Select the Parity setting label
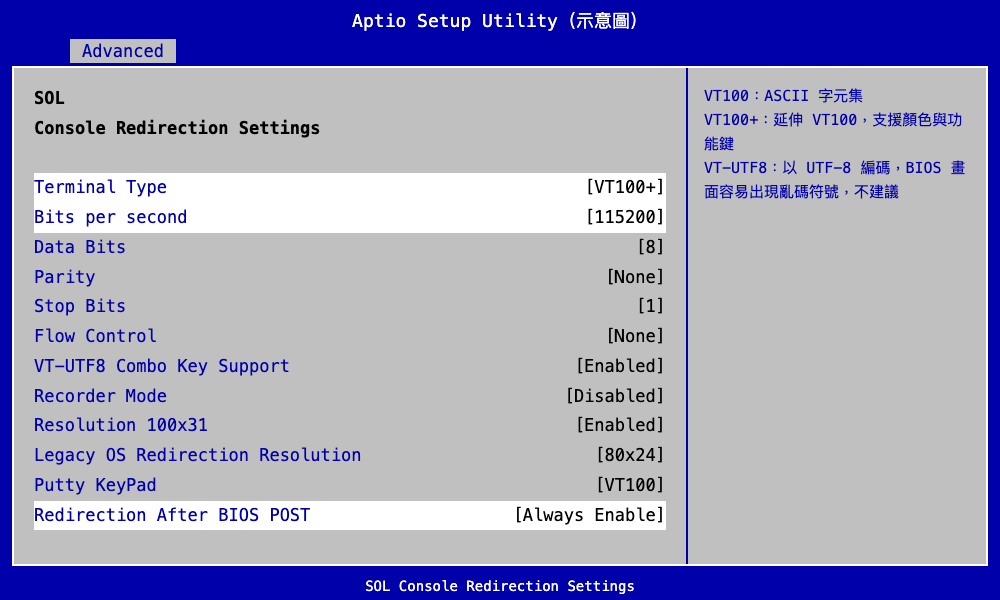Screen dimensions: 1000x600 click(64, 277)
